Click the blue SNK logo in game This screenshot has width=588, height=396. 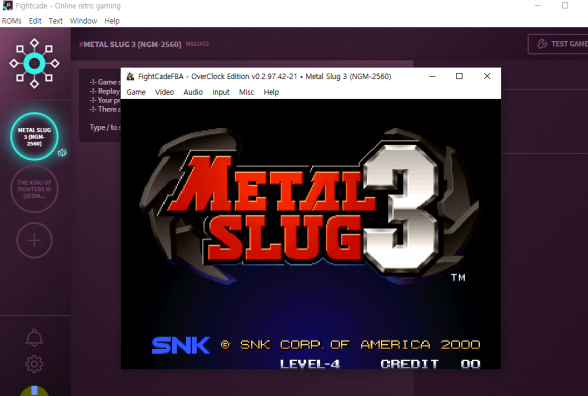181,345
